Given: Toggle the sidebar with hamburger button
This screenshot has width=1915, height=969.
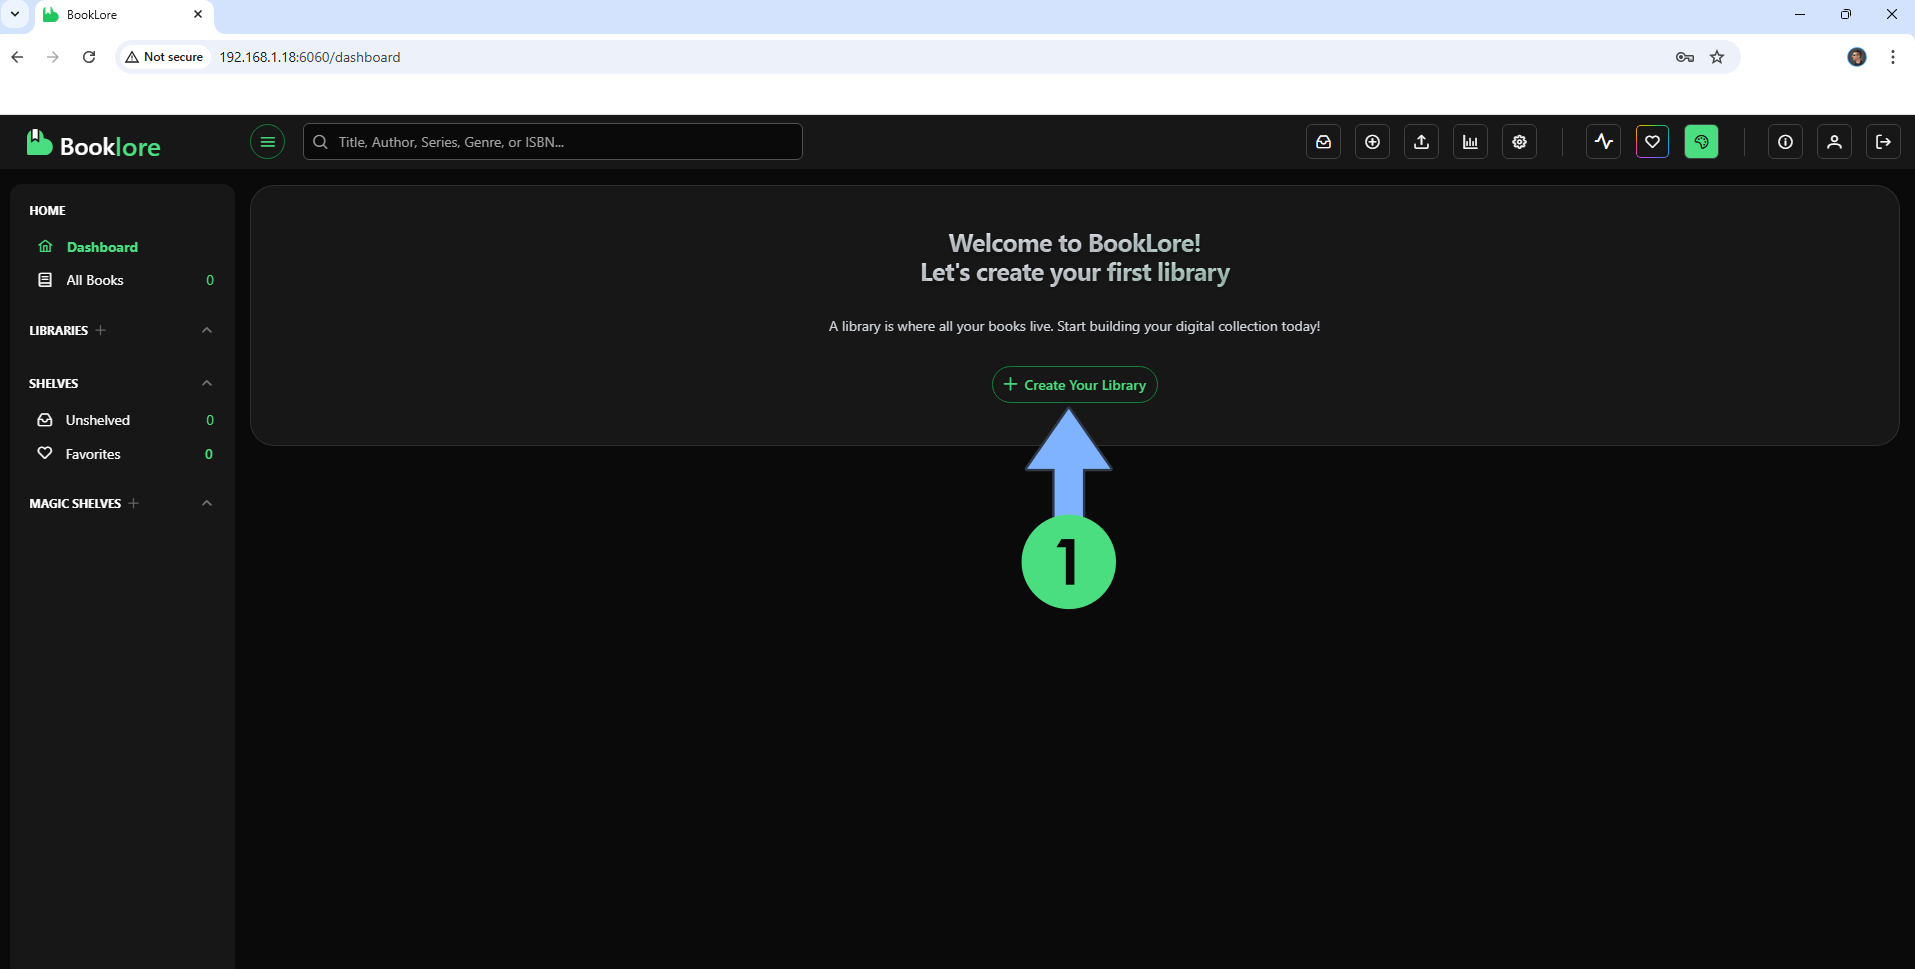Looking at the screenshot, I should point(267,142).
